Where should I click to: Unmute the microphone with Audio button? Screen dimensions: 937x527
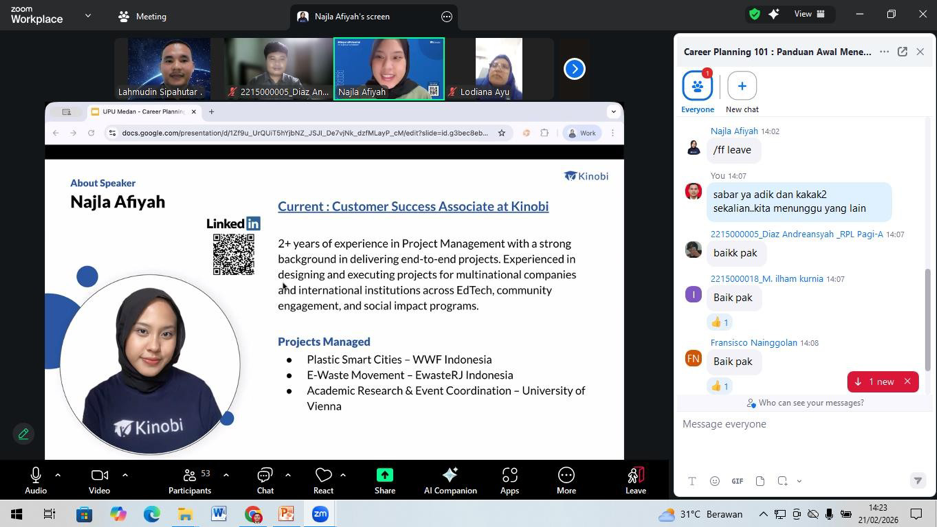(36, 479)
